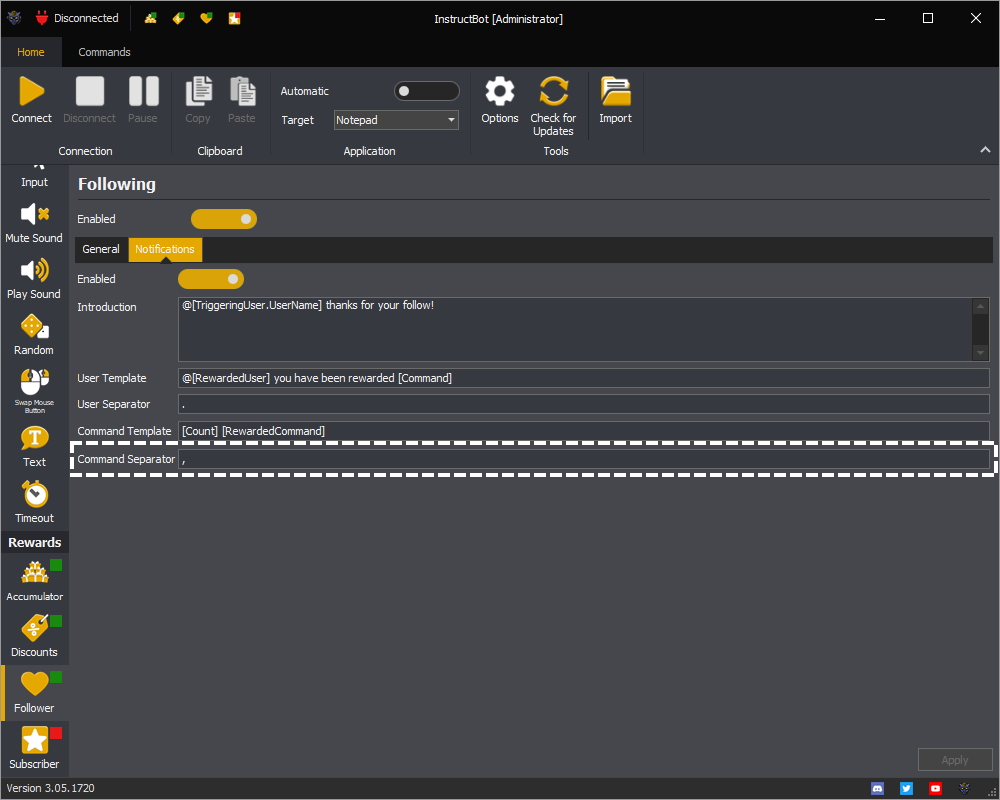Screen dimensions: 1000x800
Task: Toggle the Automatic application switch
Action: (x=427, y=91)
